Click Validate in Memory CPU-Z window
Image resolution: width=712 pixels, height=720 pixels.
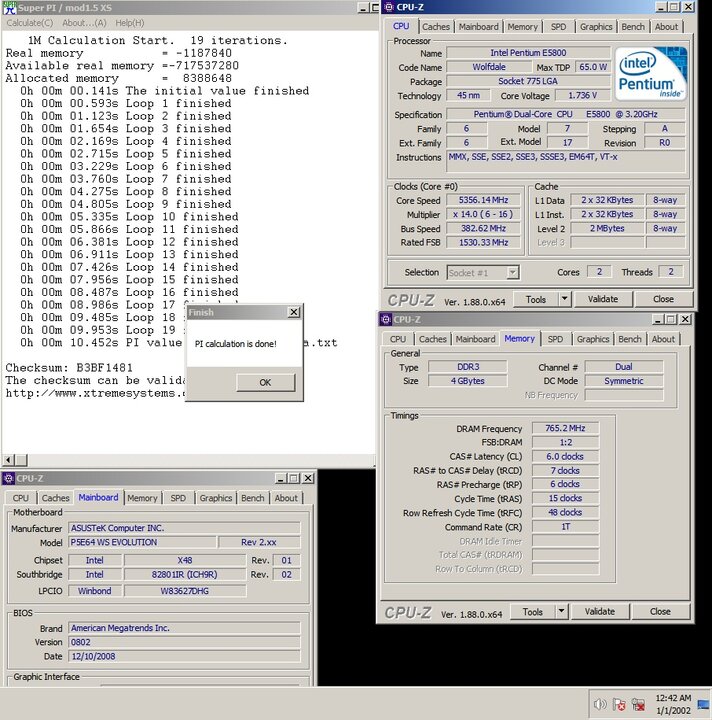[600, 611]
